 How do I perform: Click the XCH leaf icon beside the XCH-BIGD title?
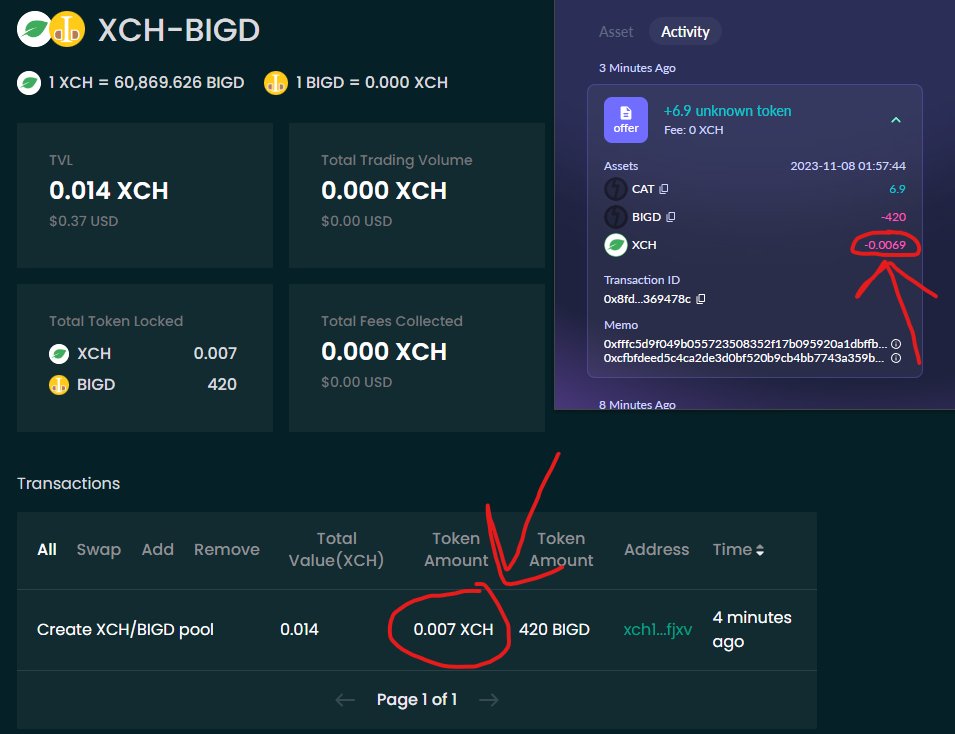pos(34,29)
